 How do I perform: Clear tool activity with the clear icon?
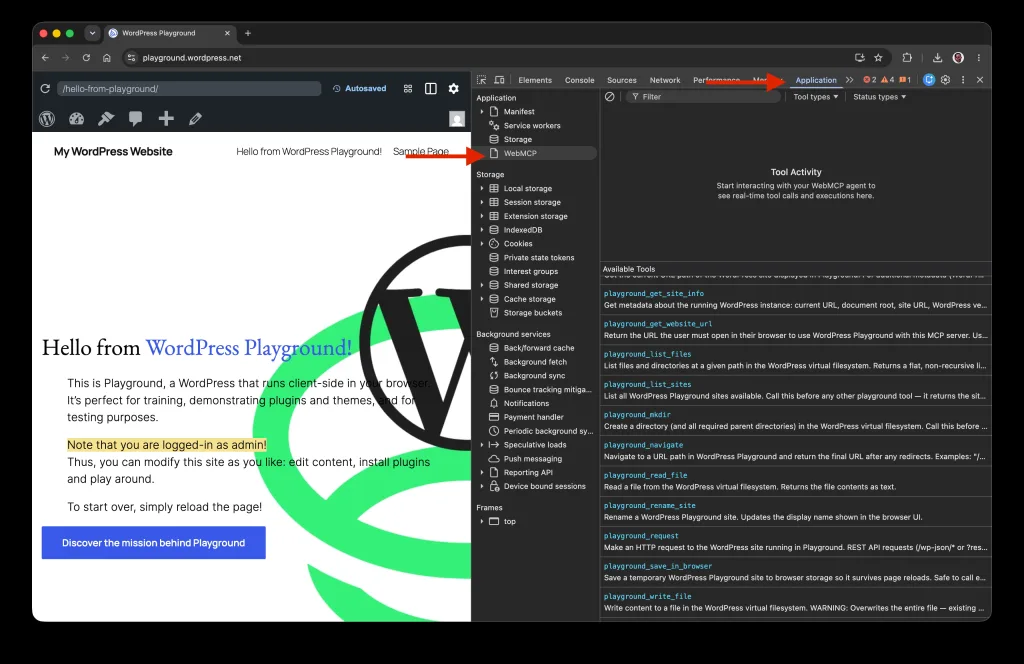[609, 97]
